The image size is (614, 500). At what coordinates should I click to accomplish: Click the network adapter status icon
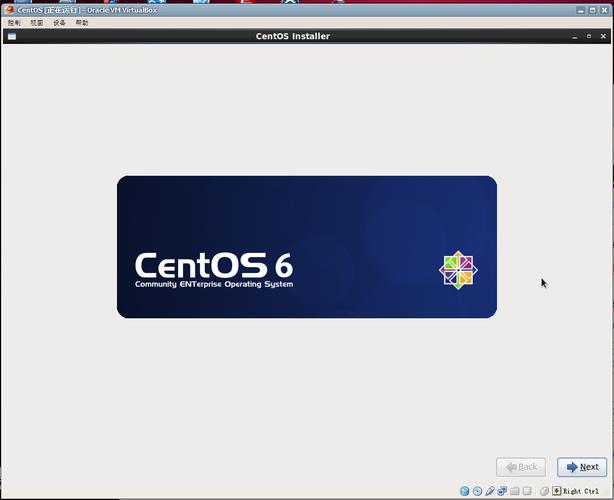pos(501,491)
